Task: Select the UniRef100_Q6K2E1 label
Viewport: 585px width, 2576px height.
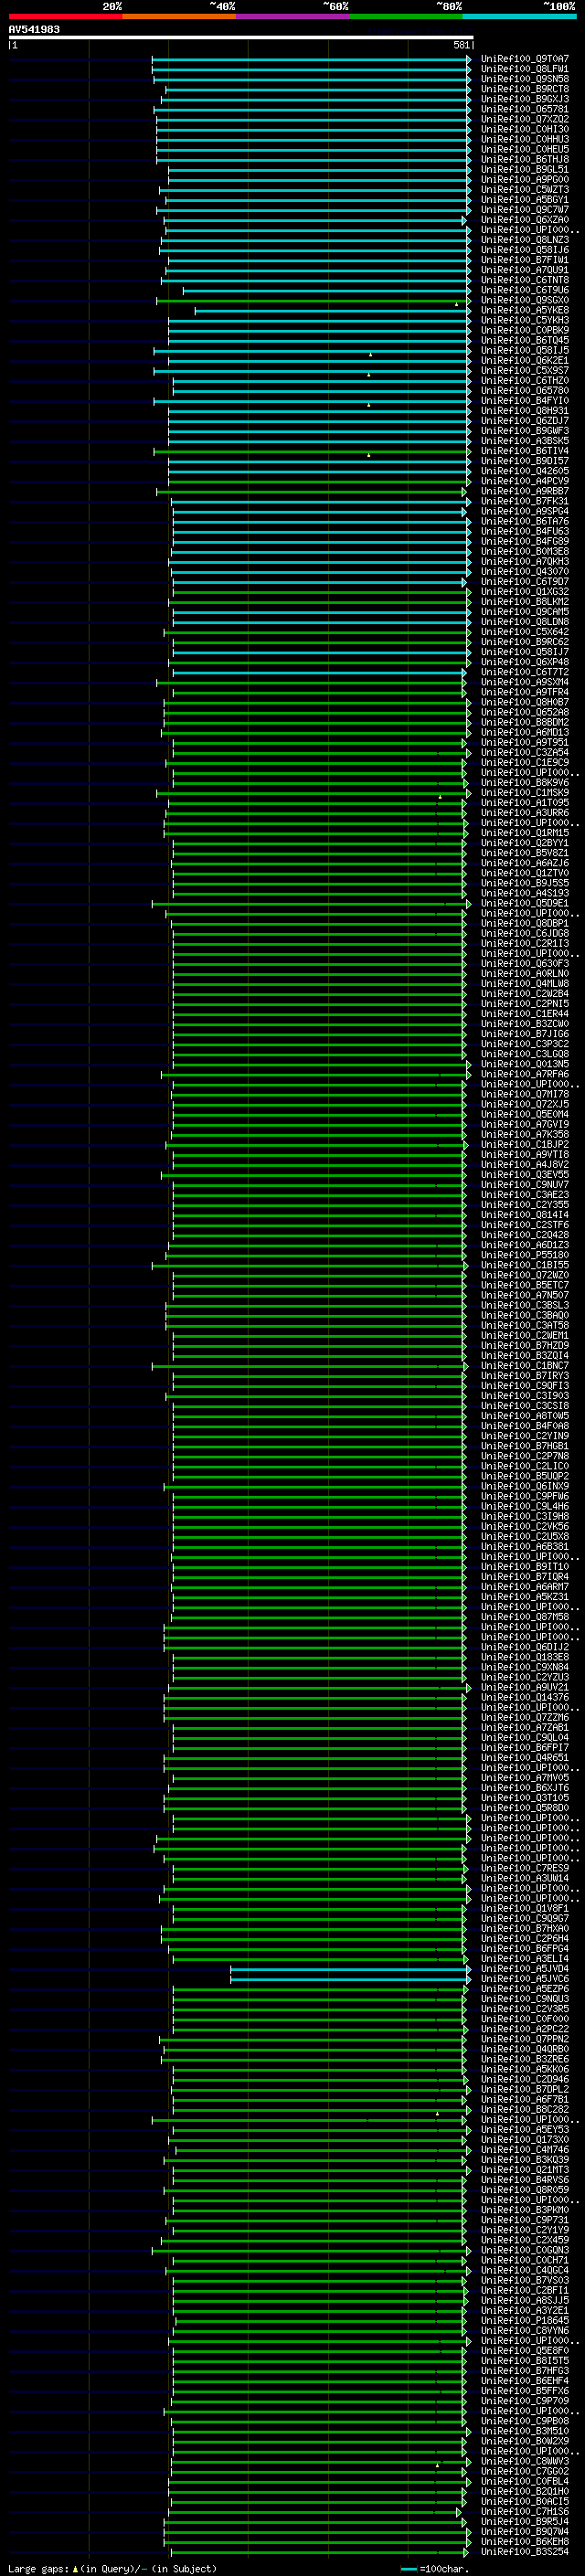Action: click(x=524, y=360)
